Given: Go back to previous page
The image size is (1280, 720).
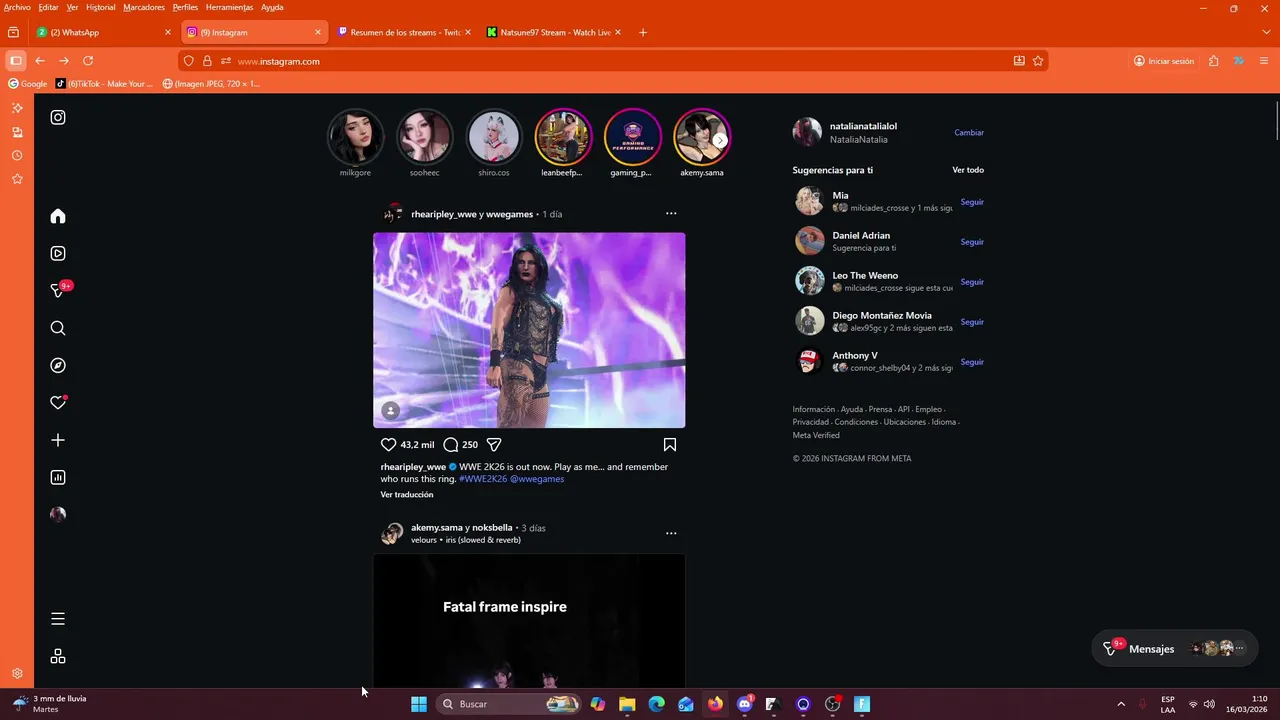Looking at the screenshot, I should click(x=40, y=61).
